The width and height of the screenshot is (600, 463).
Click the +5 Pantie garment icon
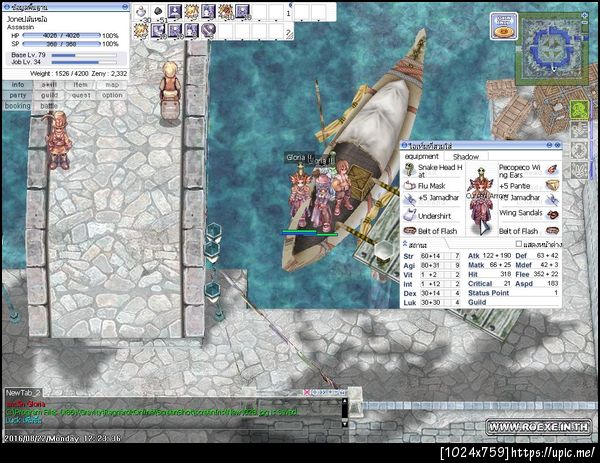point(552,185)
